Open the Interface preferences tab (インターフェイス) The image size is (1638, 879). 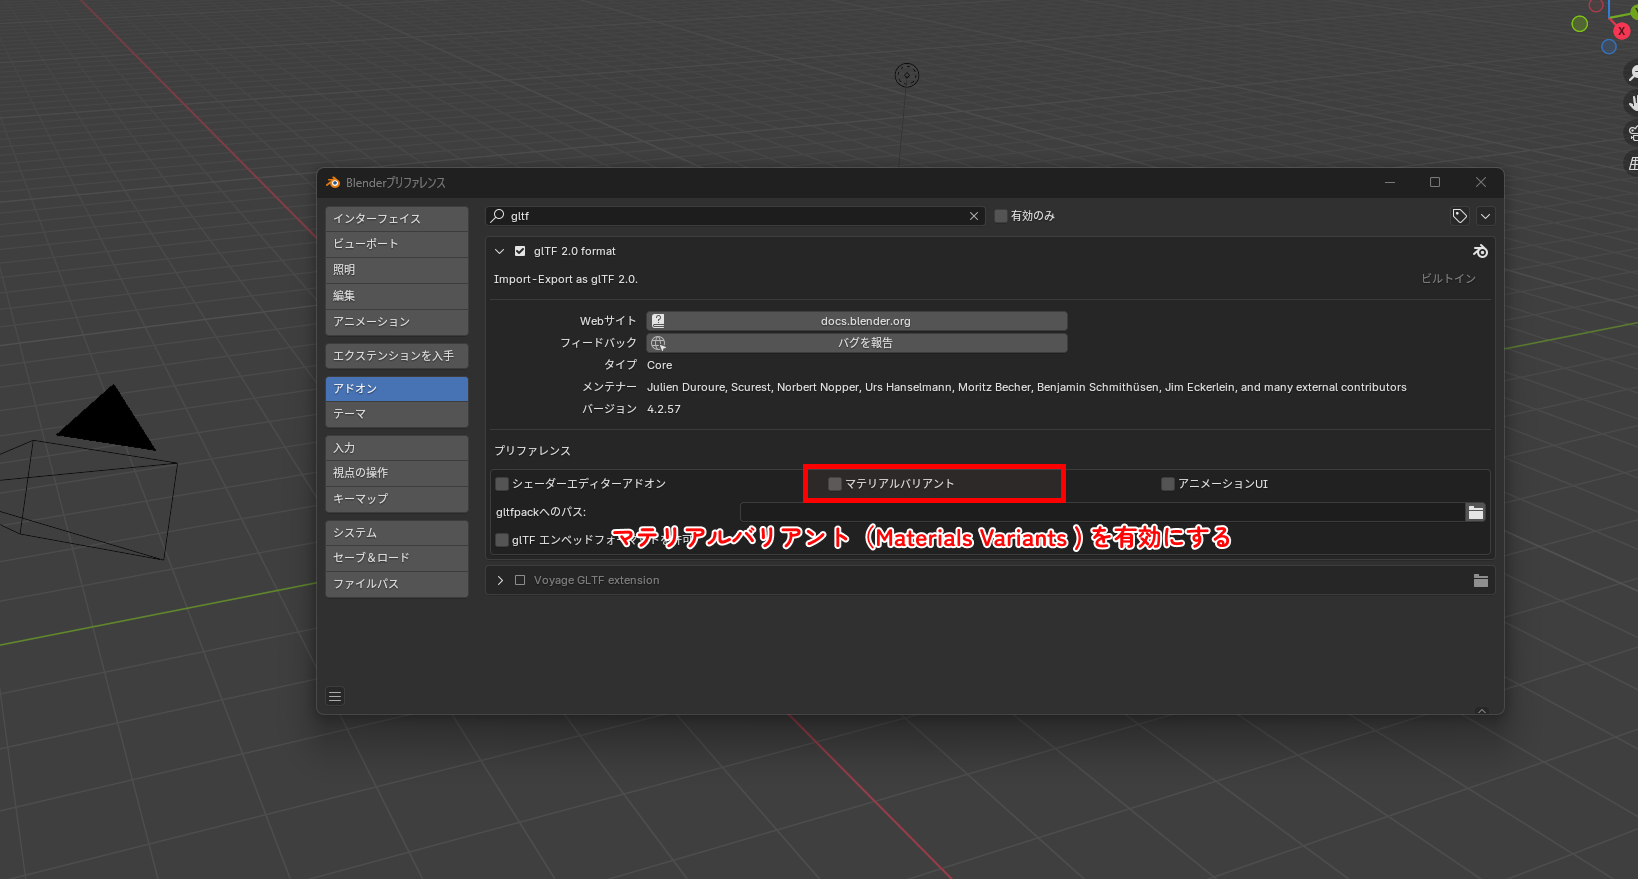[397, 218]
